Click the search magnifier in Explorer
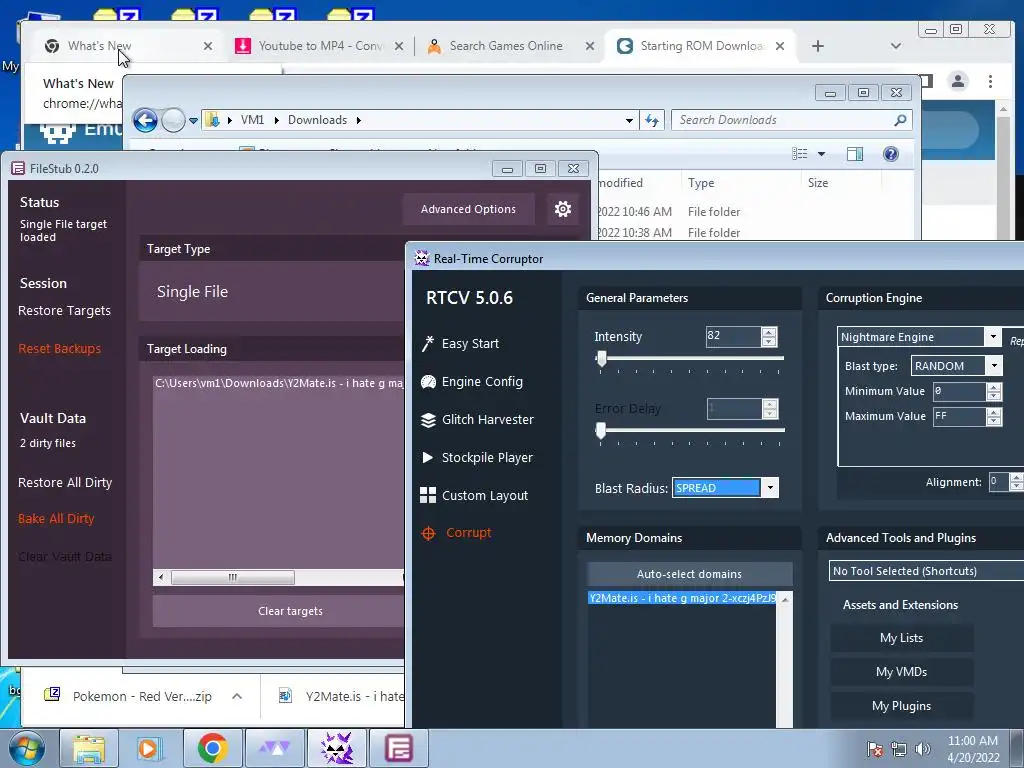 click(900, 120)
